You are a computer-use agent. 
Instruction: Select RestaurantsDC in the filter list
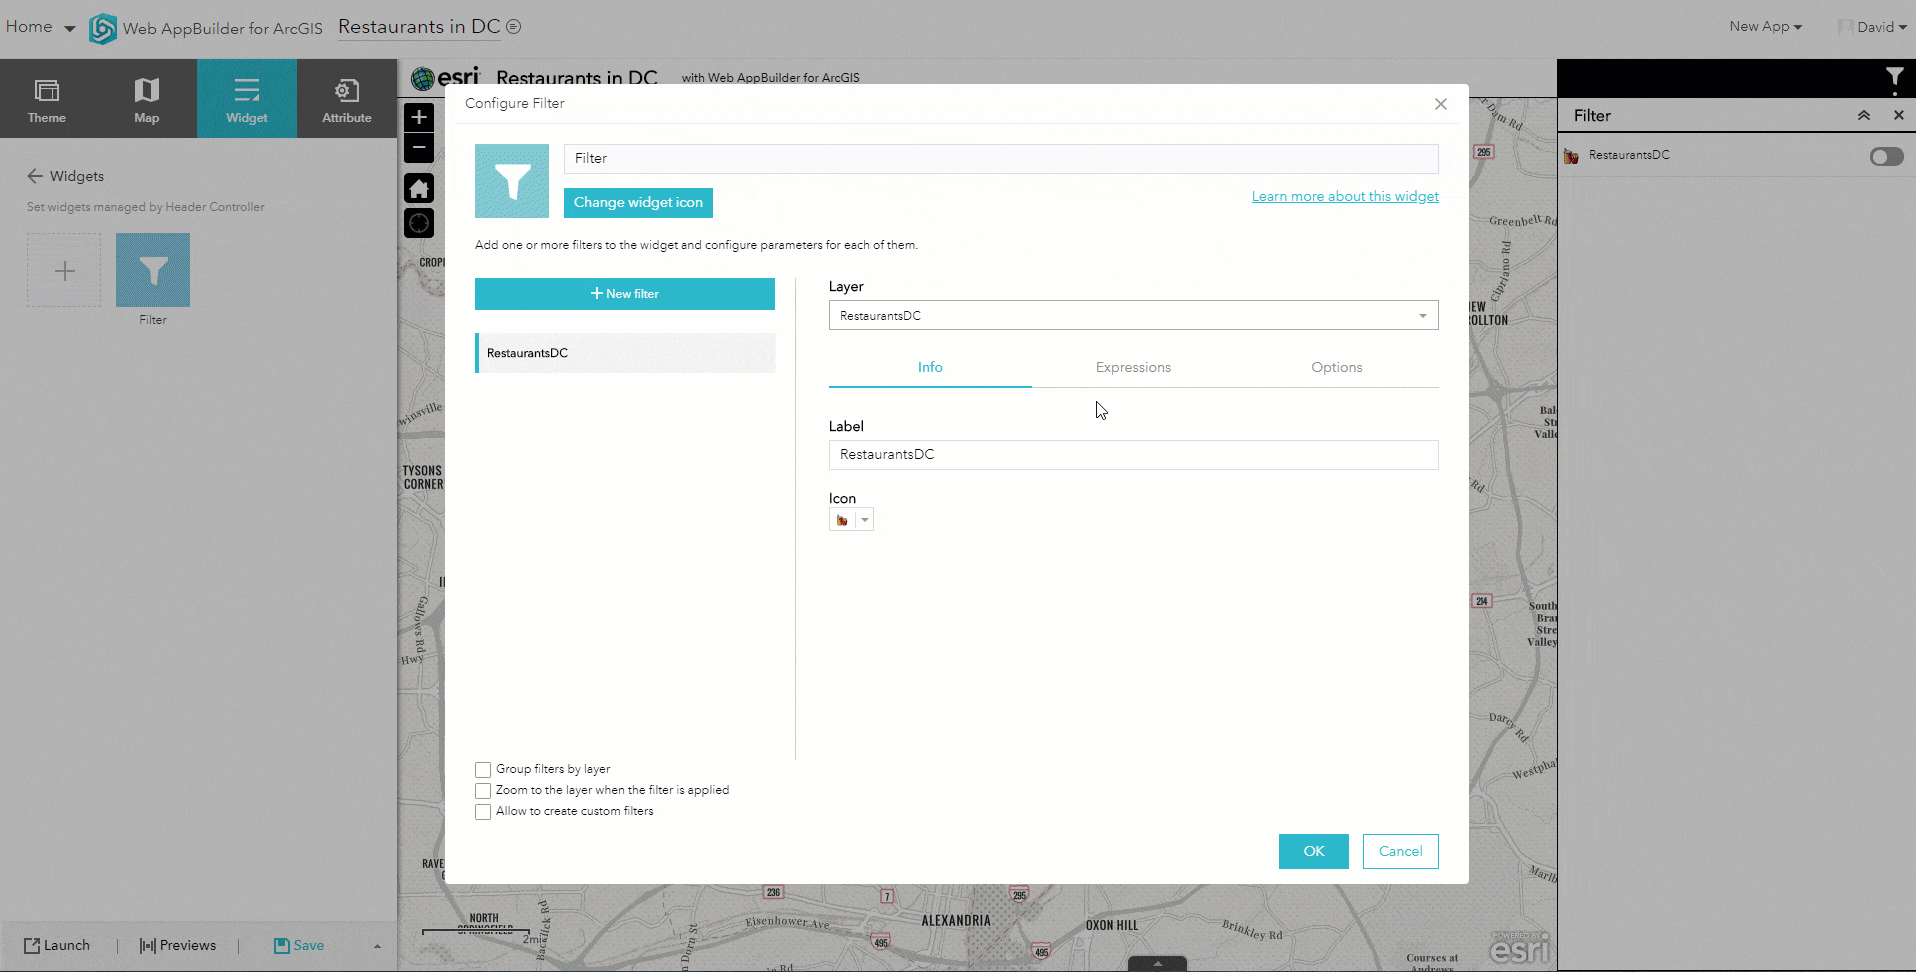click(x=625, y=353)
